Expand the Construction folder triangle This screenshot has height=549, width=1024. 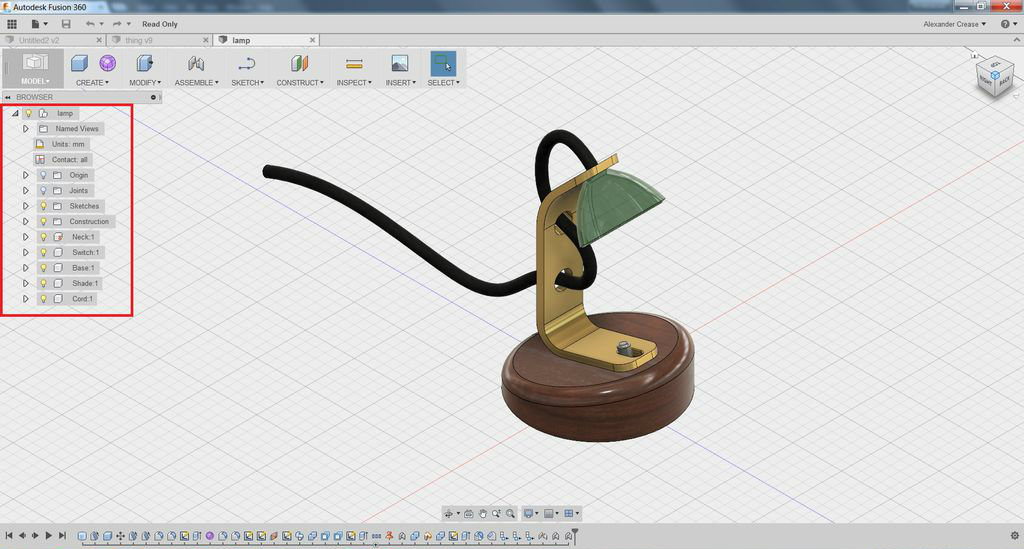(x=25, y=222)
